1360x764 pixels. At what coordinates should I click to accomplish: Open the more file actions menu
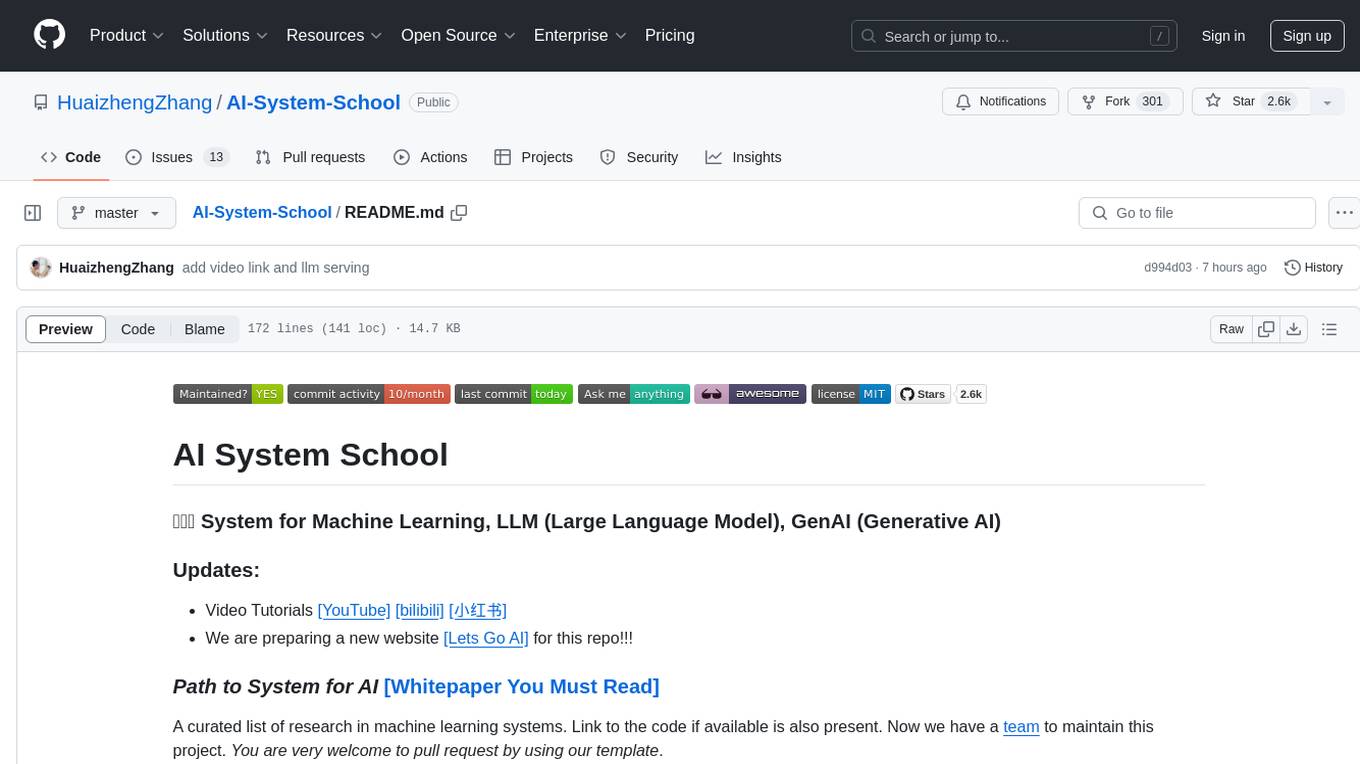[x=1344, y=213]
